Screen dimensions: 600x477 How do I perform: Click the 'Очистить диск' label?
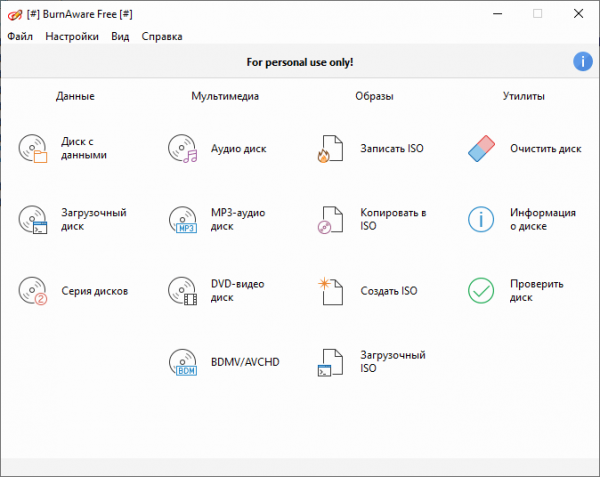point(546,149)
